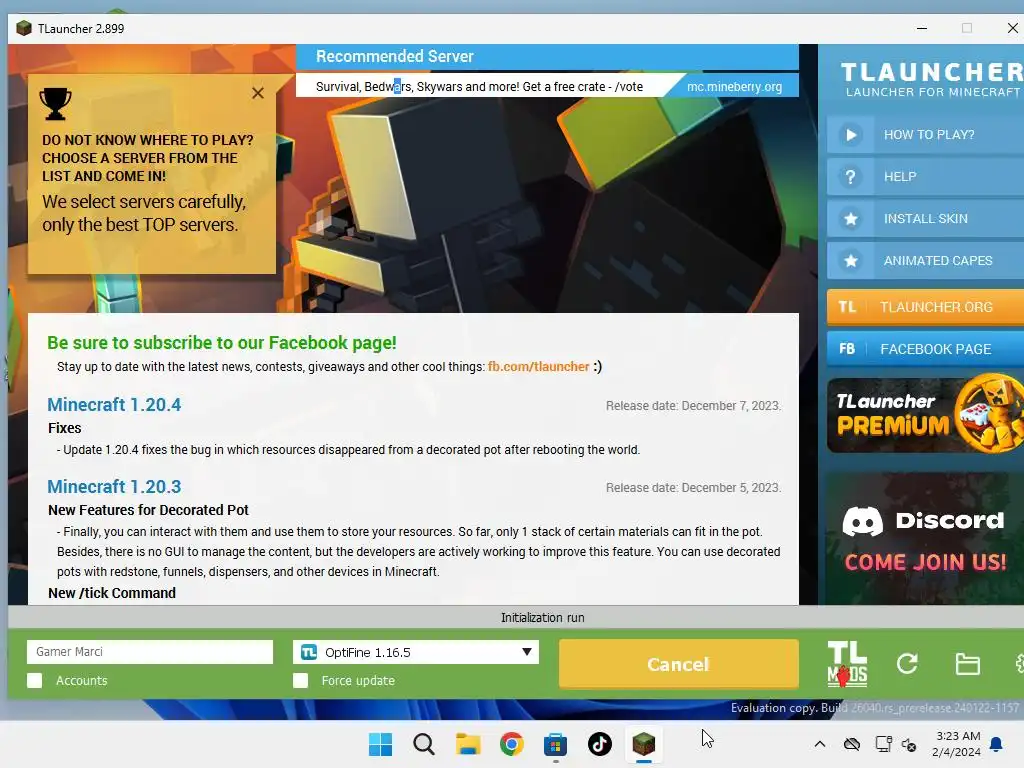This screenshot has width=1024, height=768.
Task: Click the TLauncher logo in the sidebar
Action: (x=932, y=79)
